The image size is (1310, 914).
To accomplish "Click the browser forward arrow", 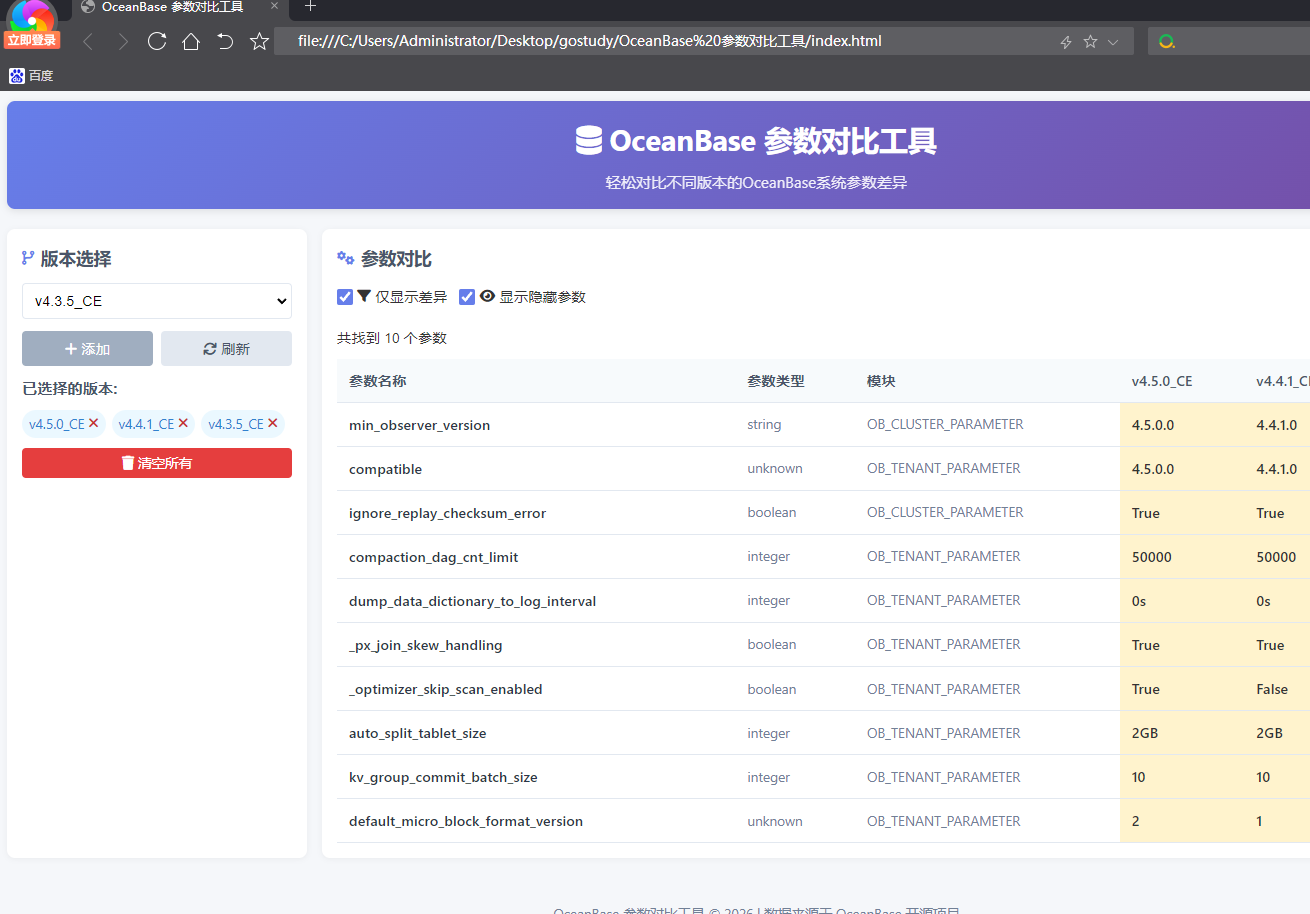I will [122, 42].
